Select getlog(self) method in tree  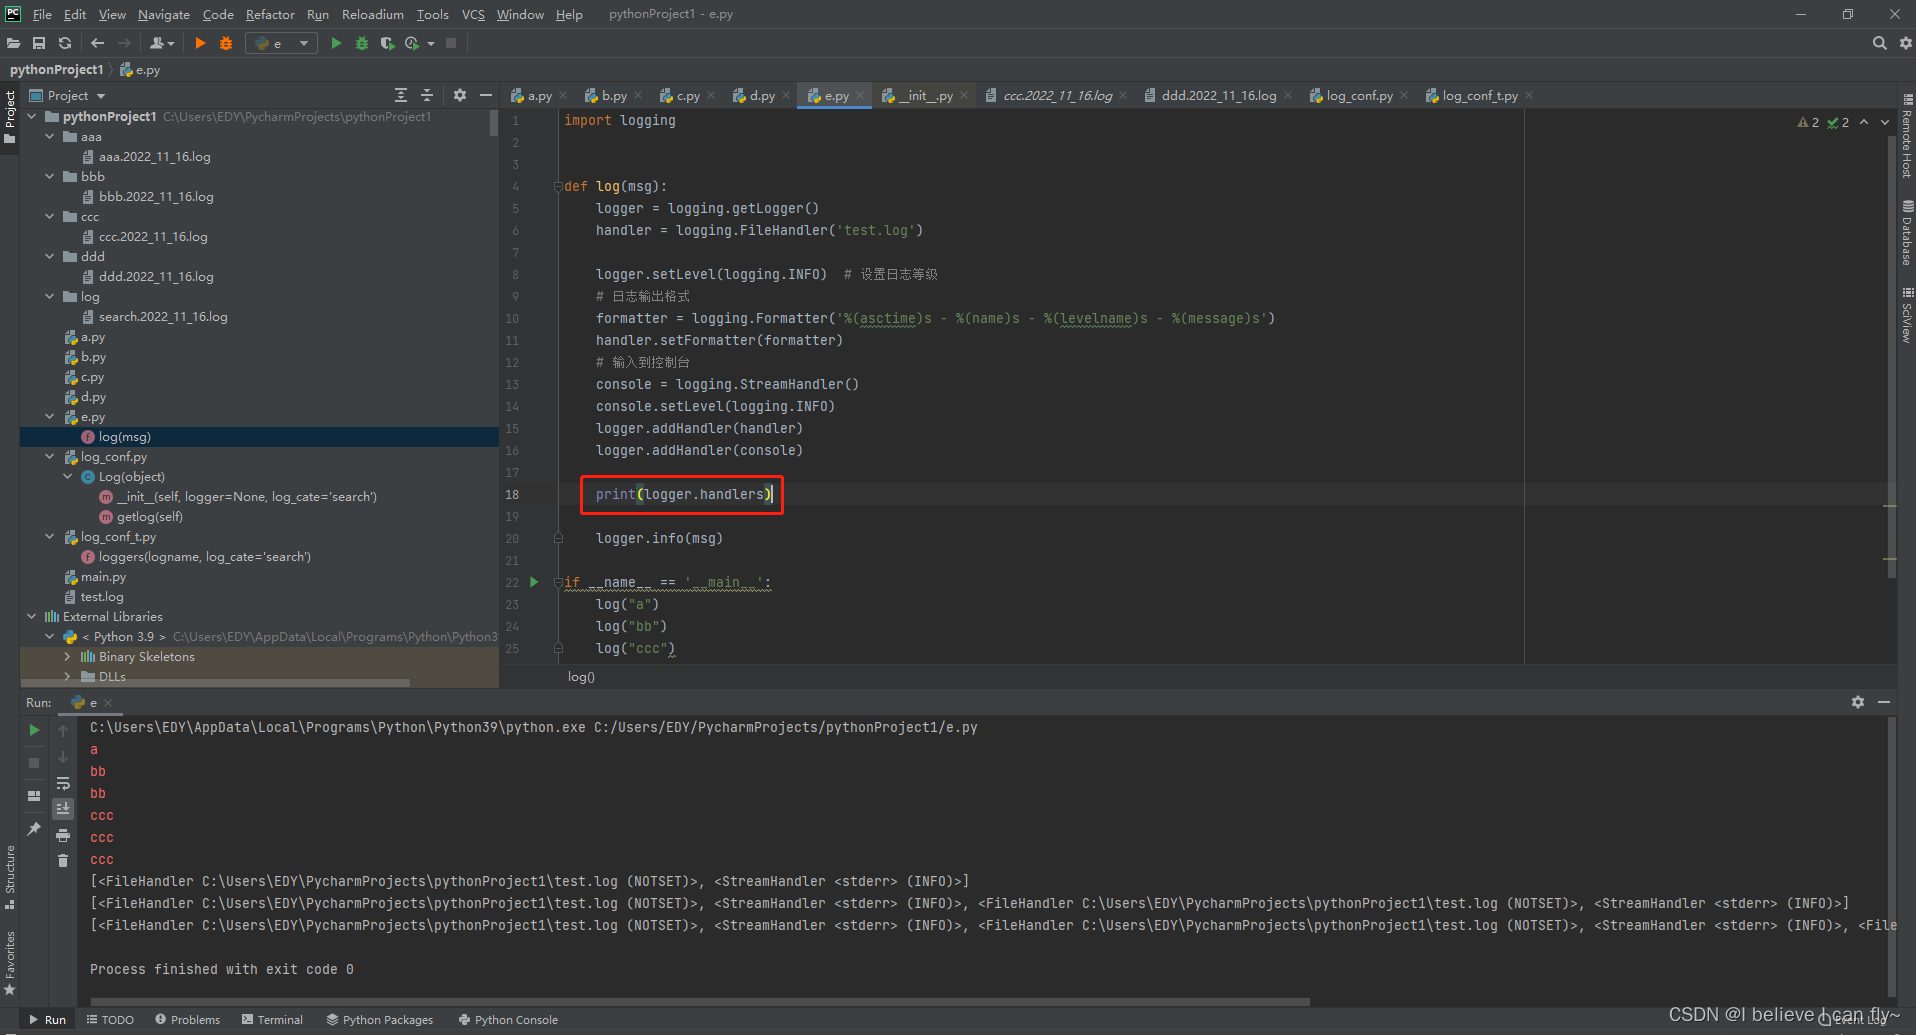150,517
